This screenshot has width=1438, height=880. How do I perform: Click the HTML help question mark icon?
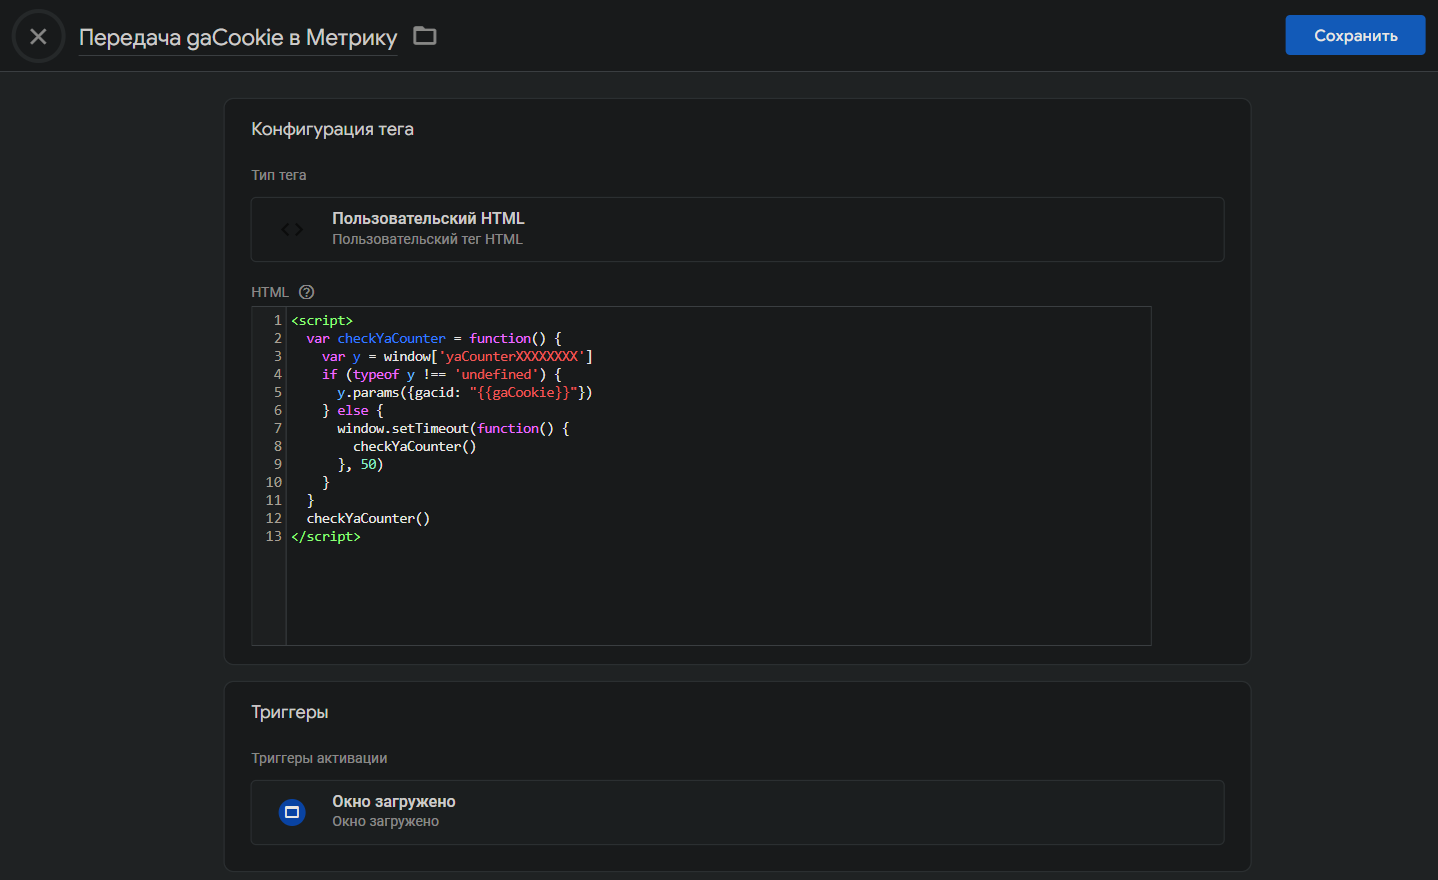click(307, 292)
